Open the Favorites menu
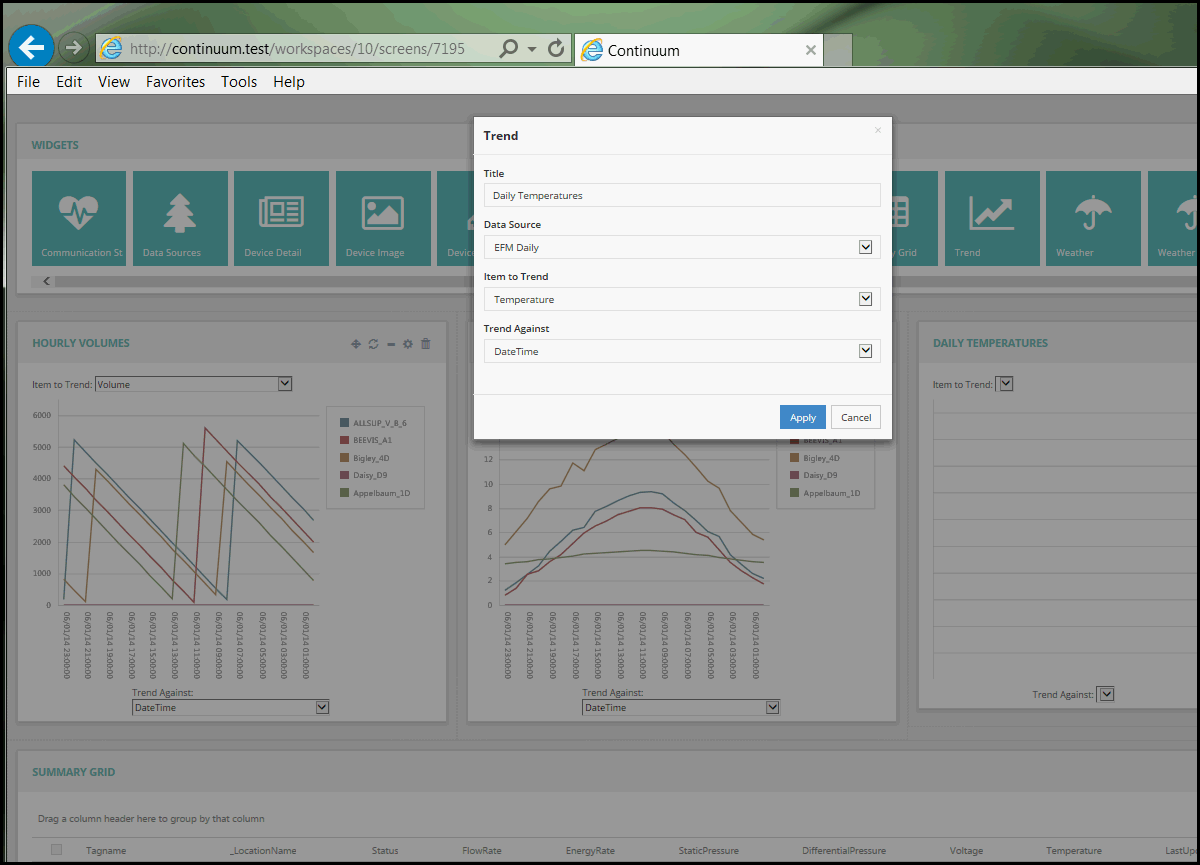Image resolution: width=1200 pixels, height=865 pixels. pos(175,82)
